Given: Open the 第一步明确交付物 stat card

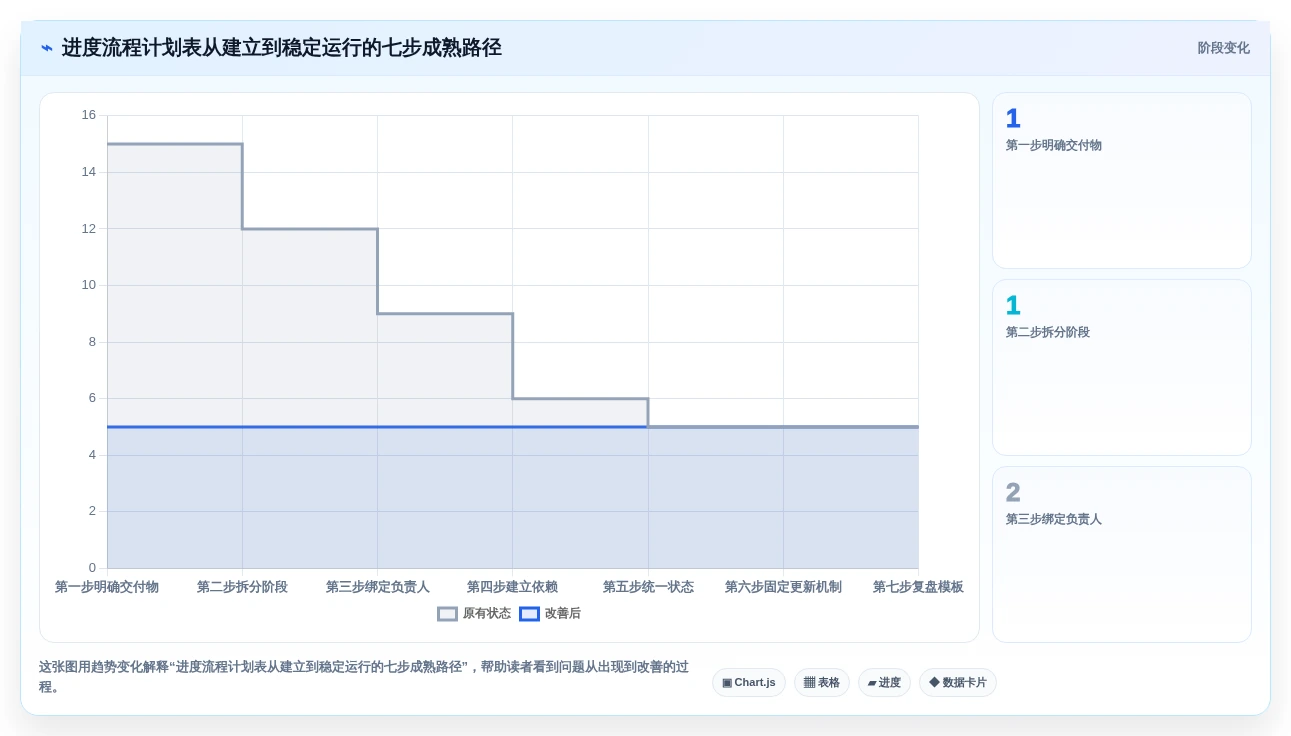Looking at the screenshot, I should coord(1122,181).
